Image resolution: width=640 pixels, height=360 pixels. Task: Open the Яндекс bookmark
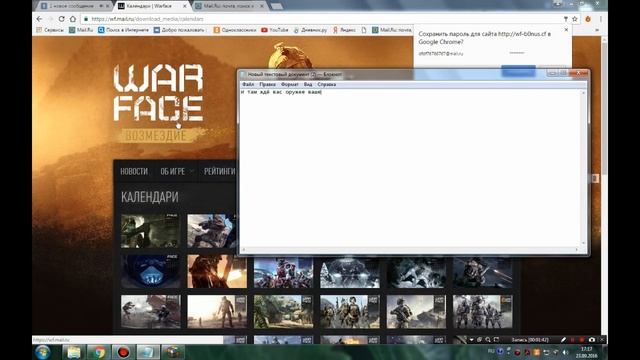344,30
